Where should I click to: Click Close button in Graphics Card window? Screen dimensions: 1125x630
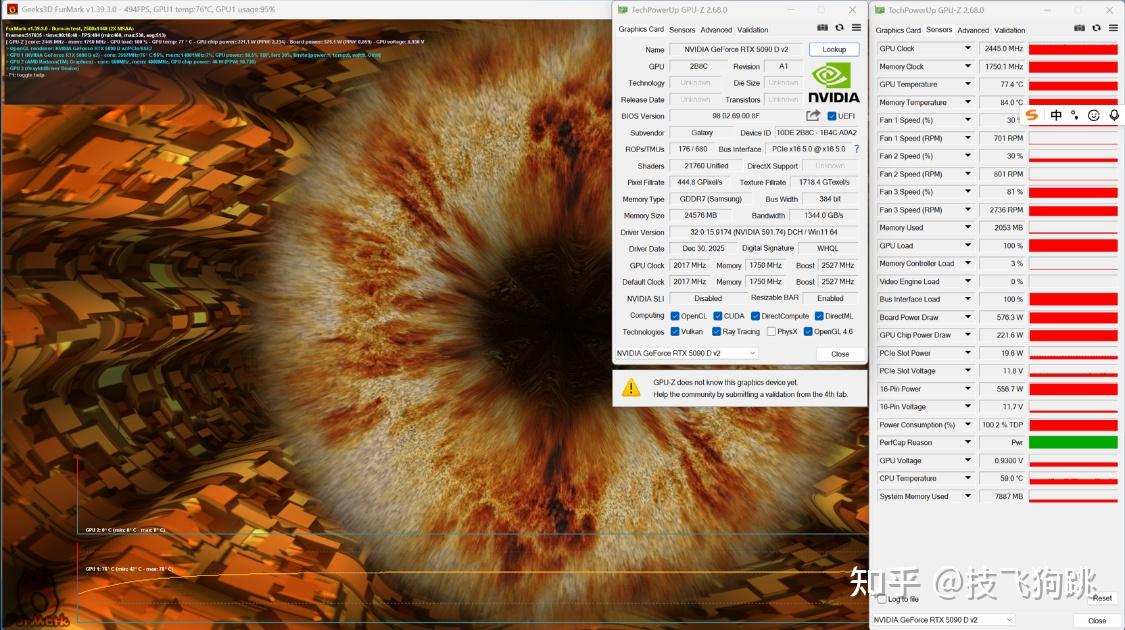pyautogui.click(x=840, y=354)
